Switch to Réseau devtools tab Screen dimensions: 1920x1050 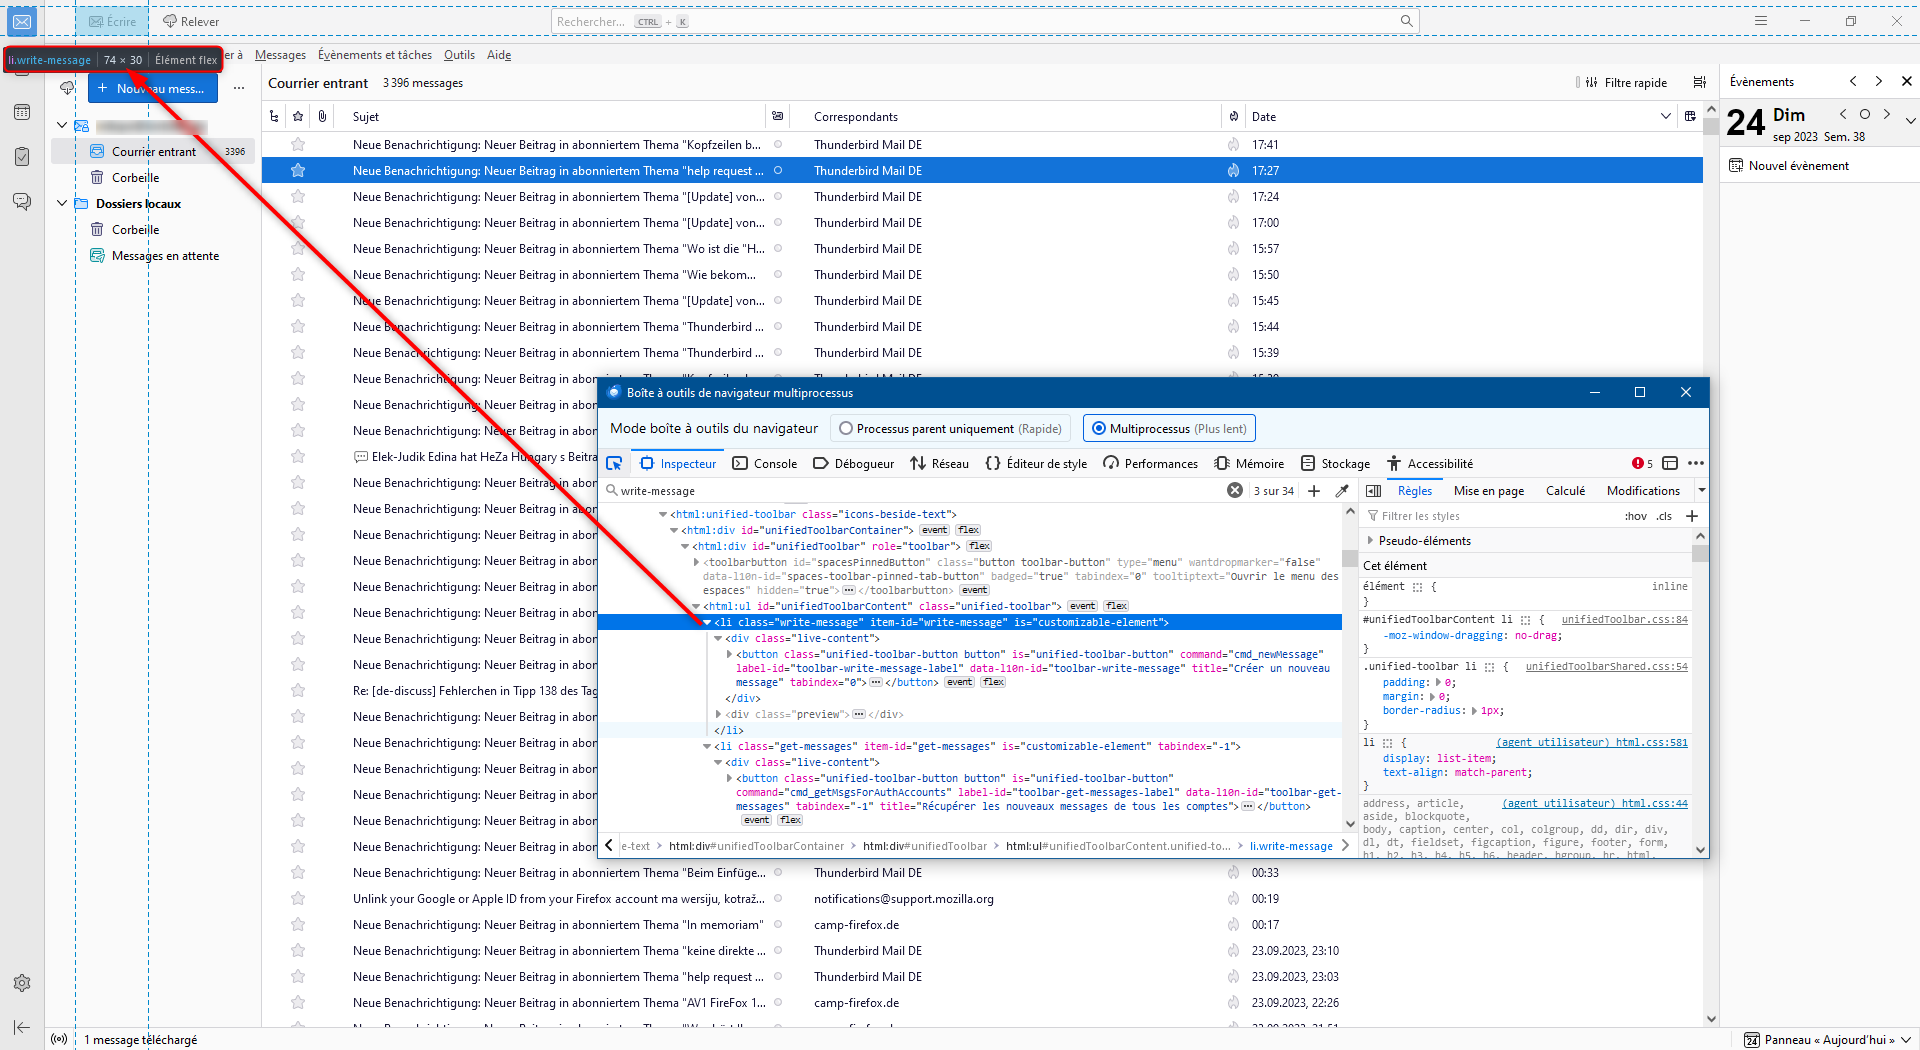pyautogui.click(x=940, y=463)
